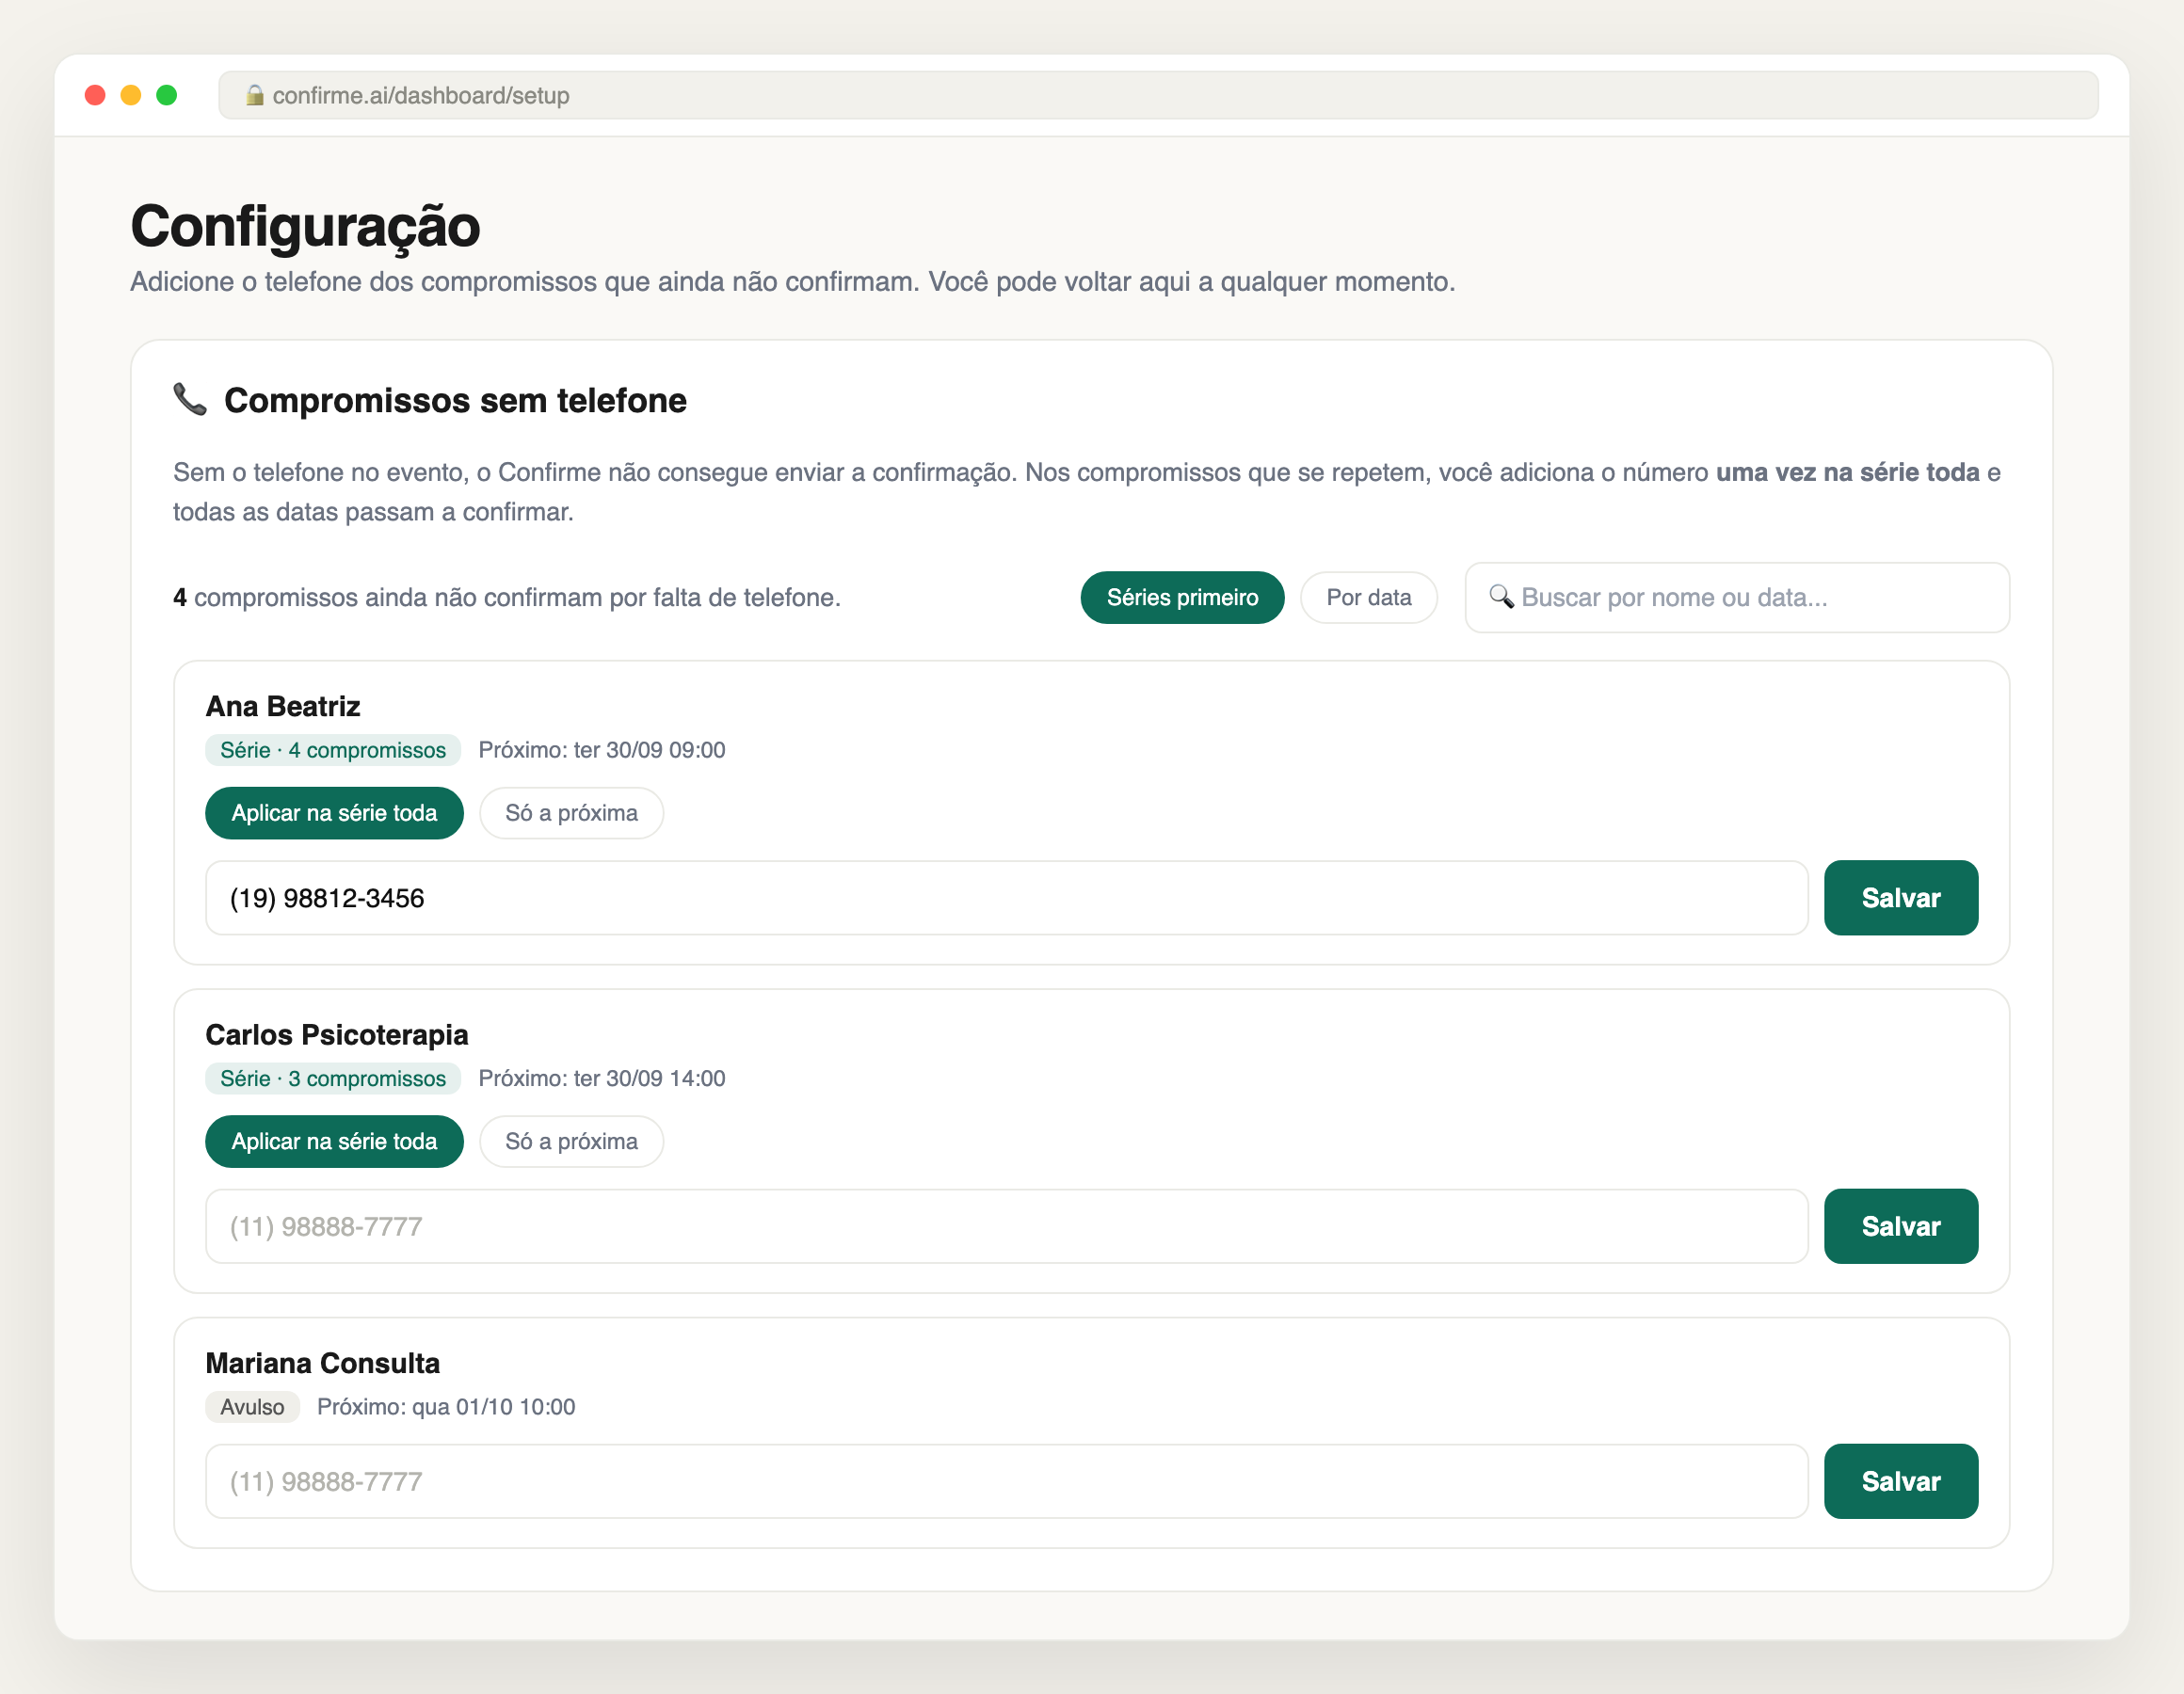Switch sorting to Por data

1368,597
